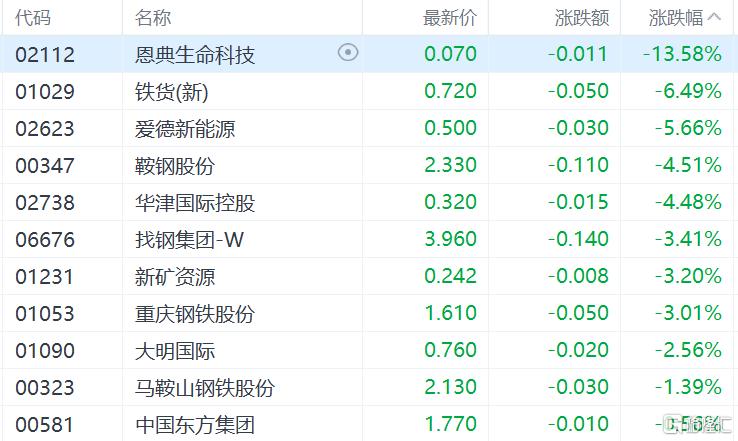This screenshot has width=738, height=441.
Task: Select stock code 00323
Action: [45, 388]
